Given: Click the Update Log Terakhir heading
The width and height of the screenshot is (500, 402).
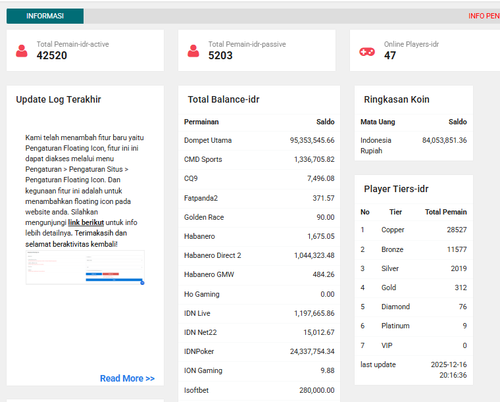Looking at the screenshot, I should point(58,99).
